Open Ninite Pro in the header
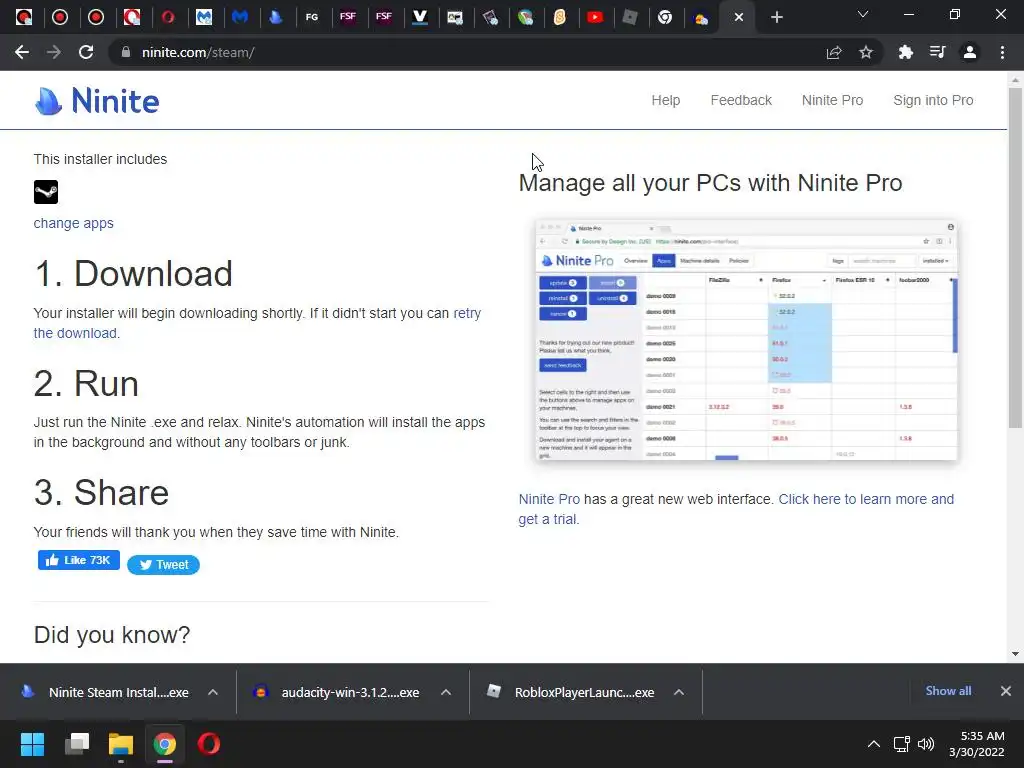The image size is (1024, 768). [x=833, y=101]
